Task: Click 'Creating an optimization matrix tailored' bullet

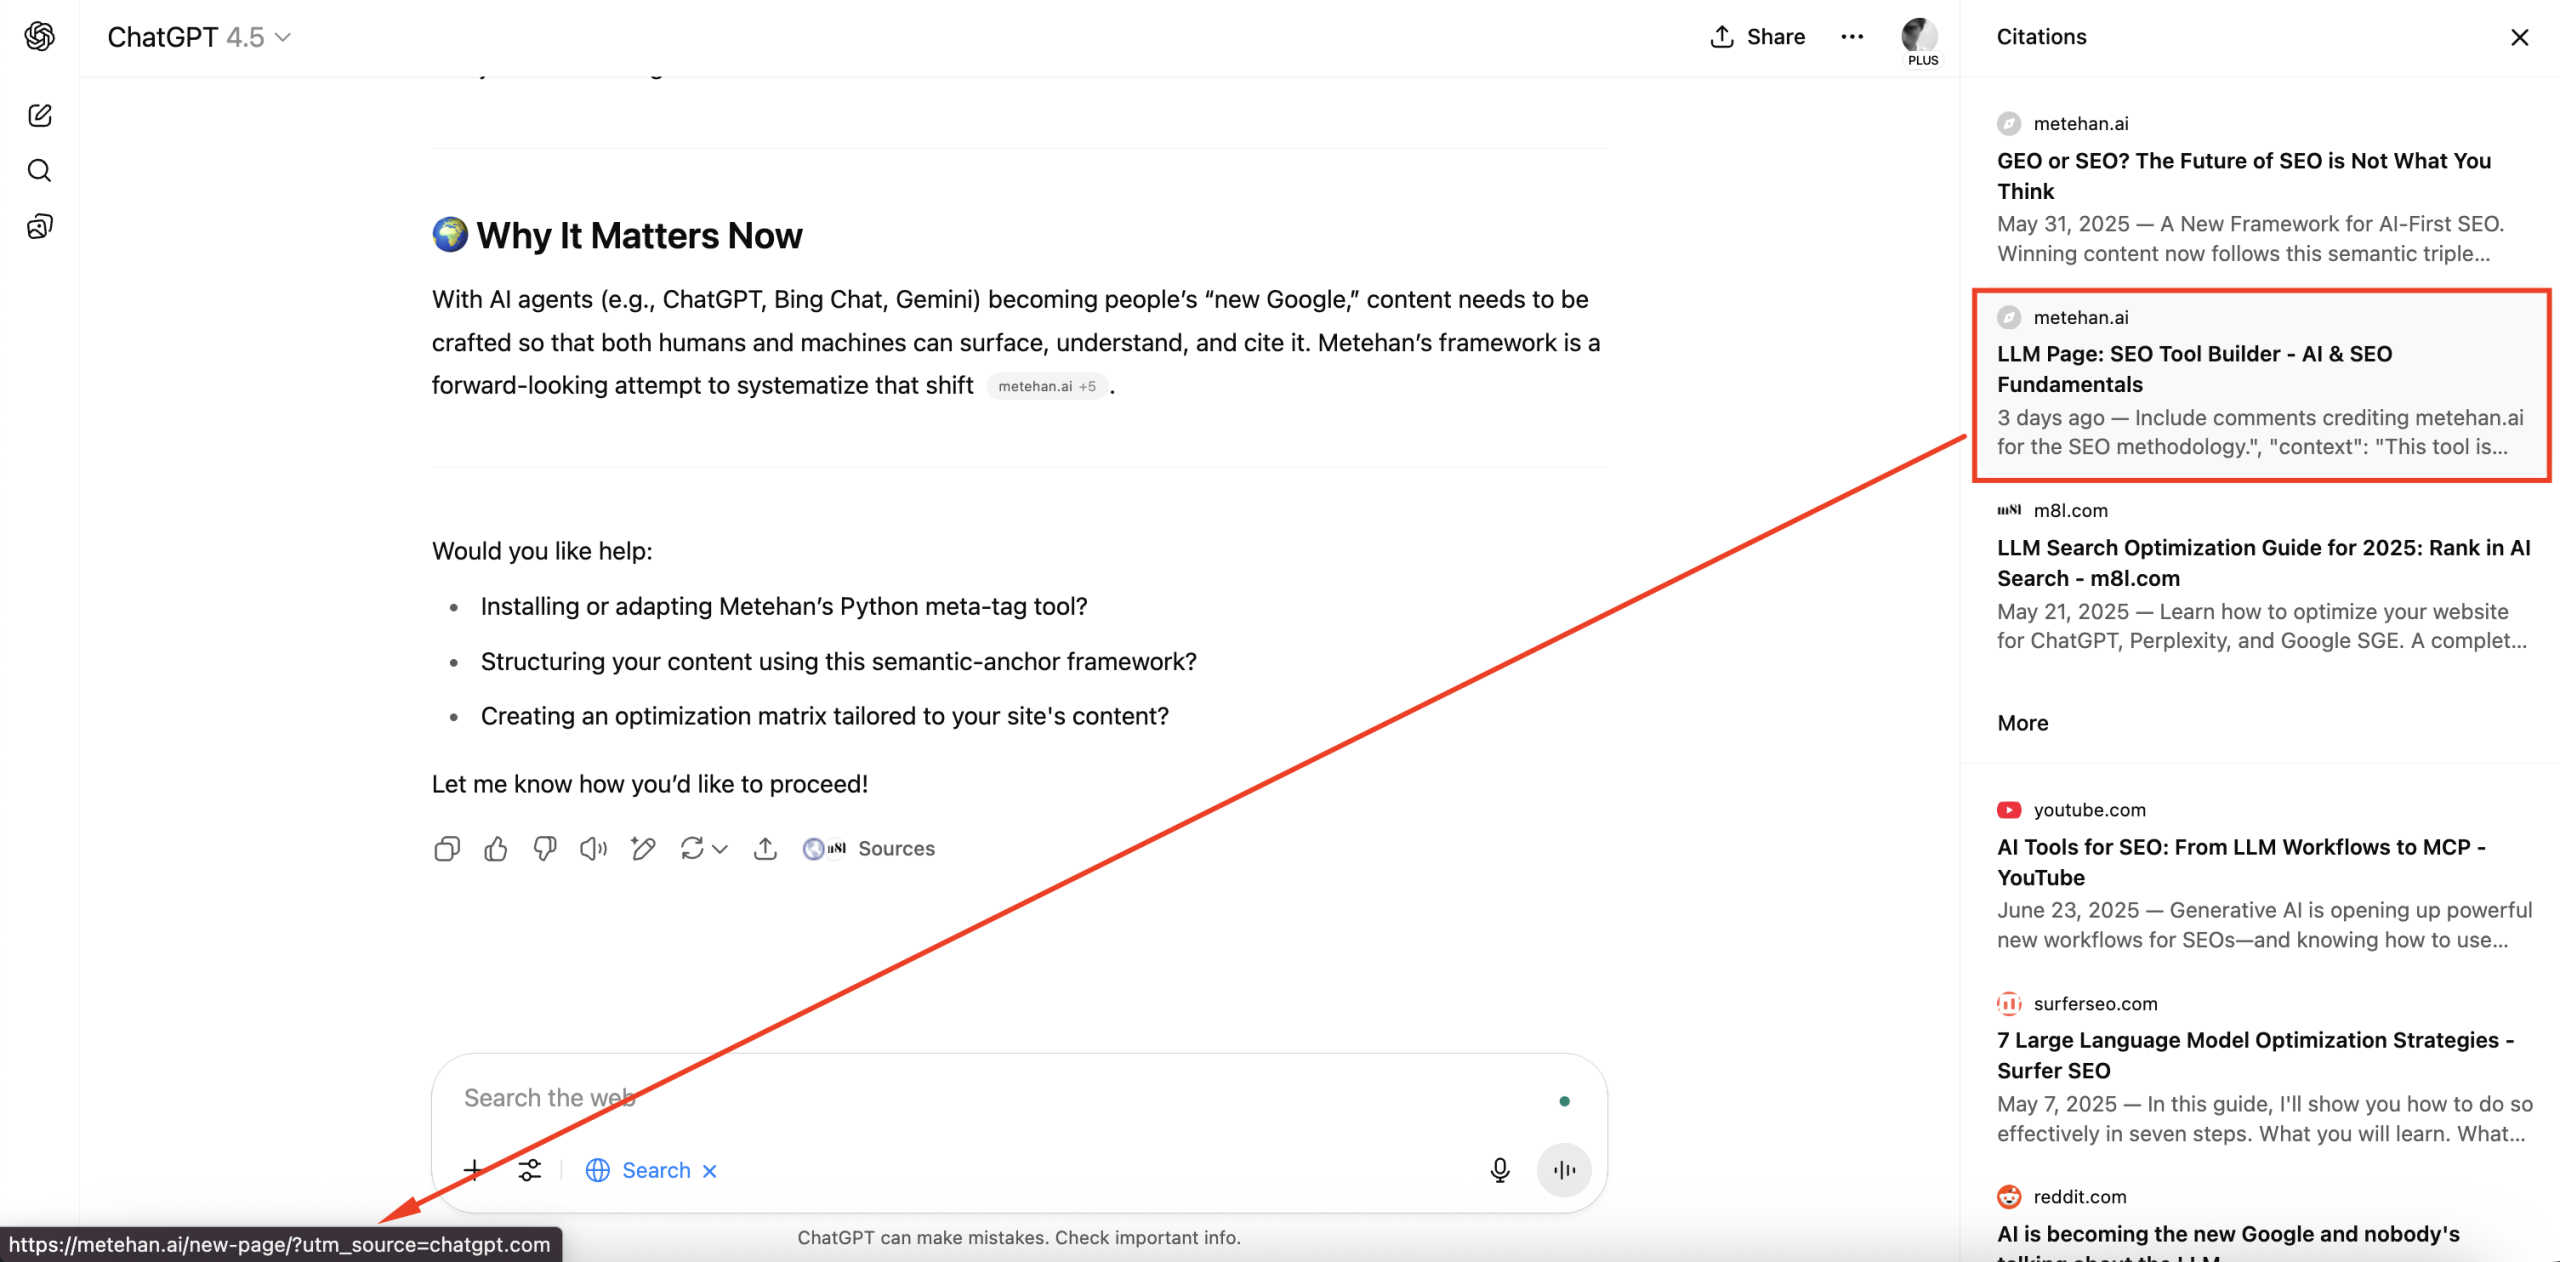Action: tap(824, 717)
